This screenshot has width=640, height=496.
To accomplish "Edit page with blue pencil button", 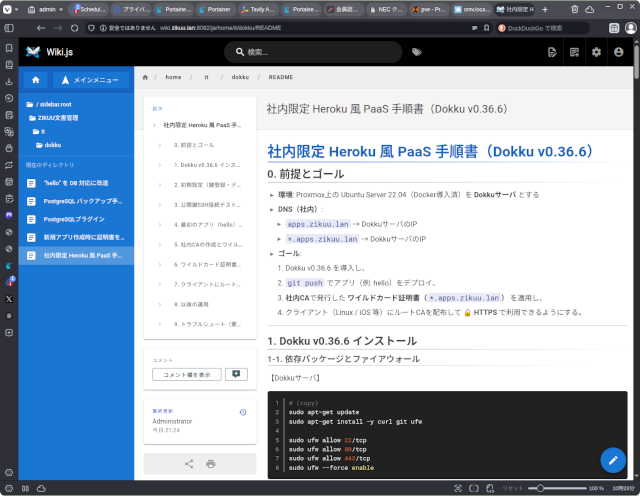I will (613, 460).
